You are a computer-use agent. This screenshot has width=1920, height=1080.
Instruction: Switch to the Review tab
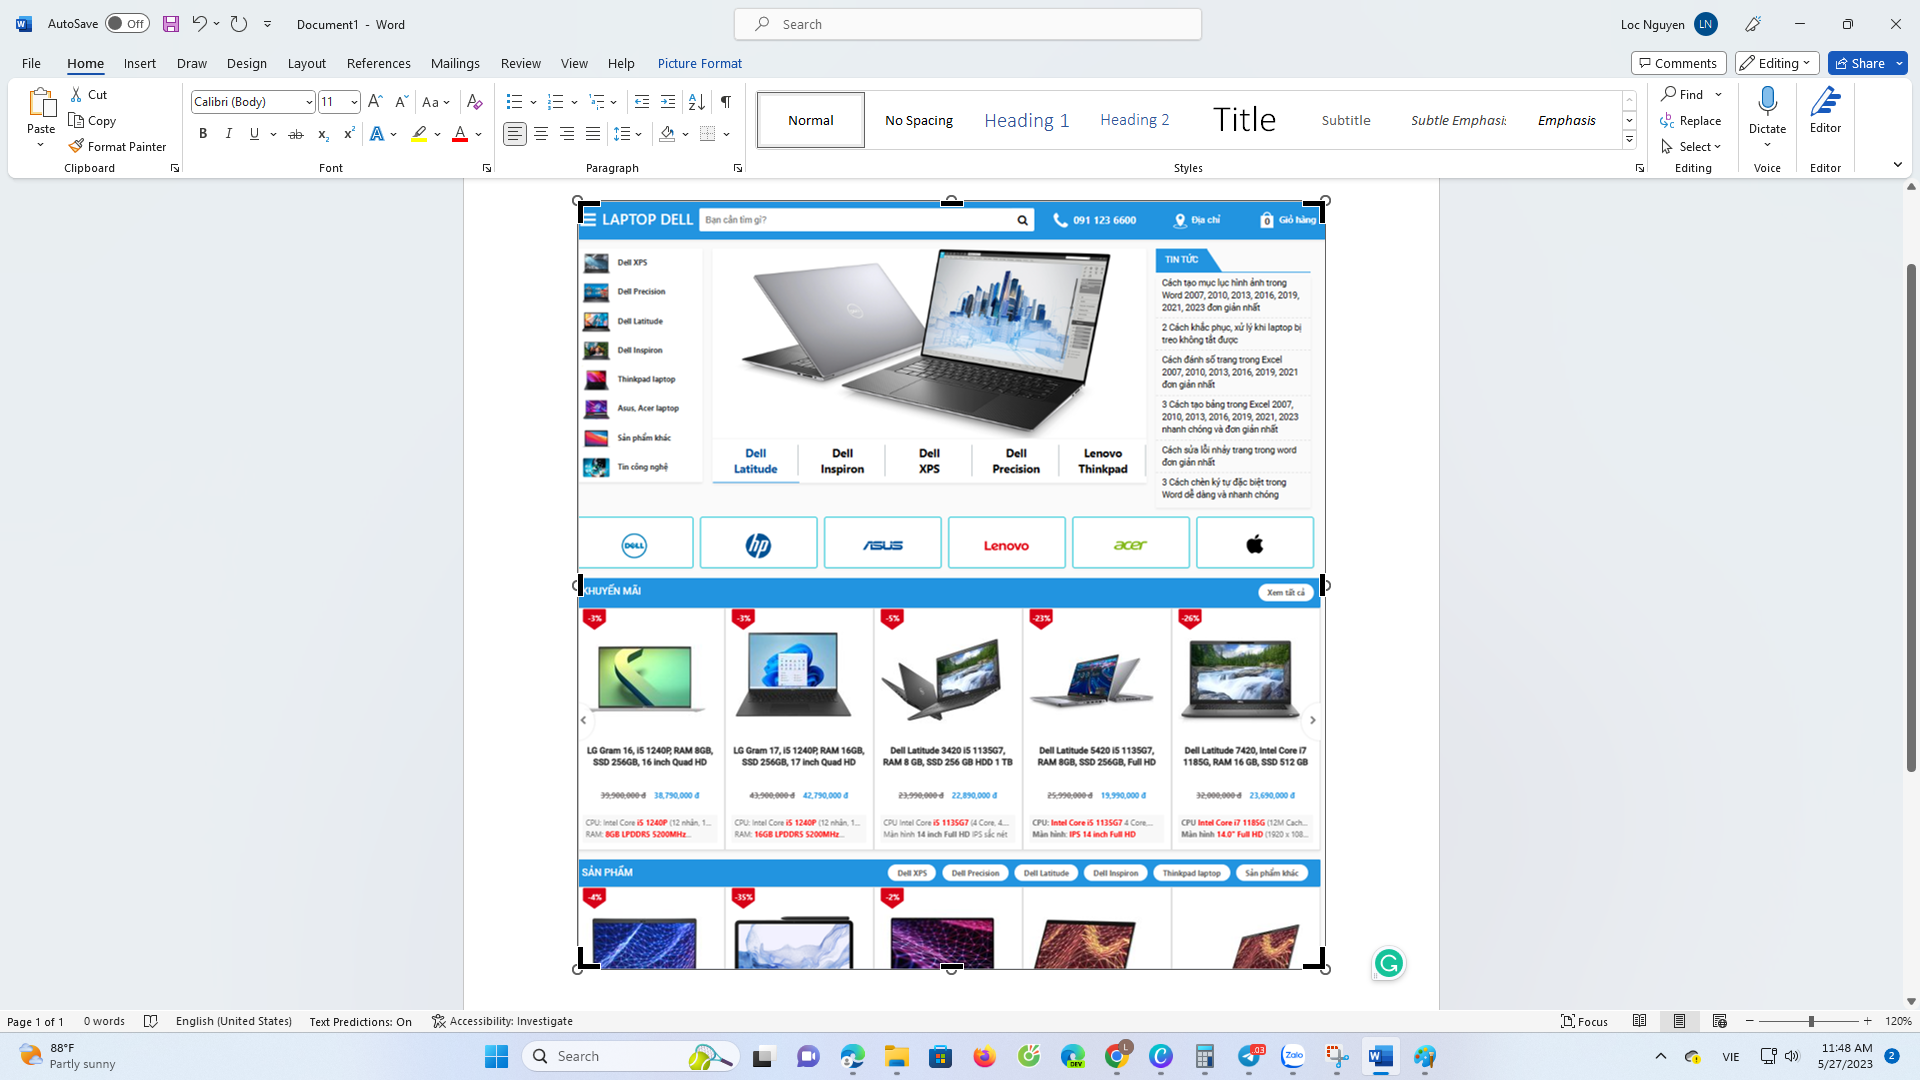click(x=520, y=63)
